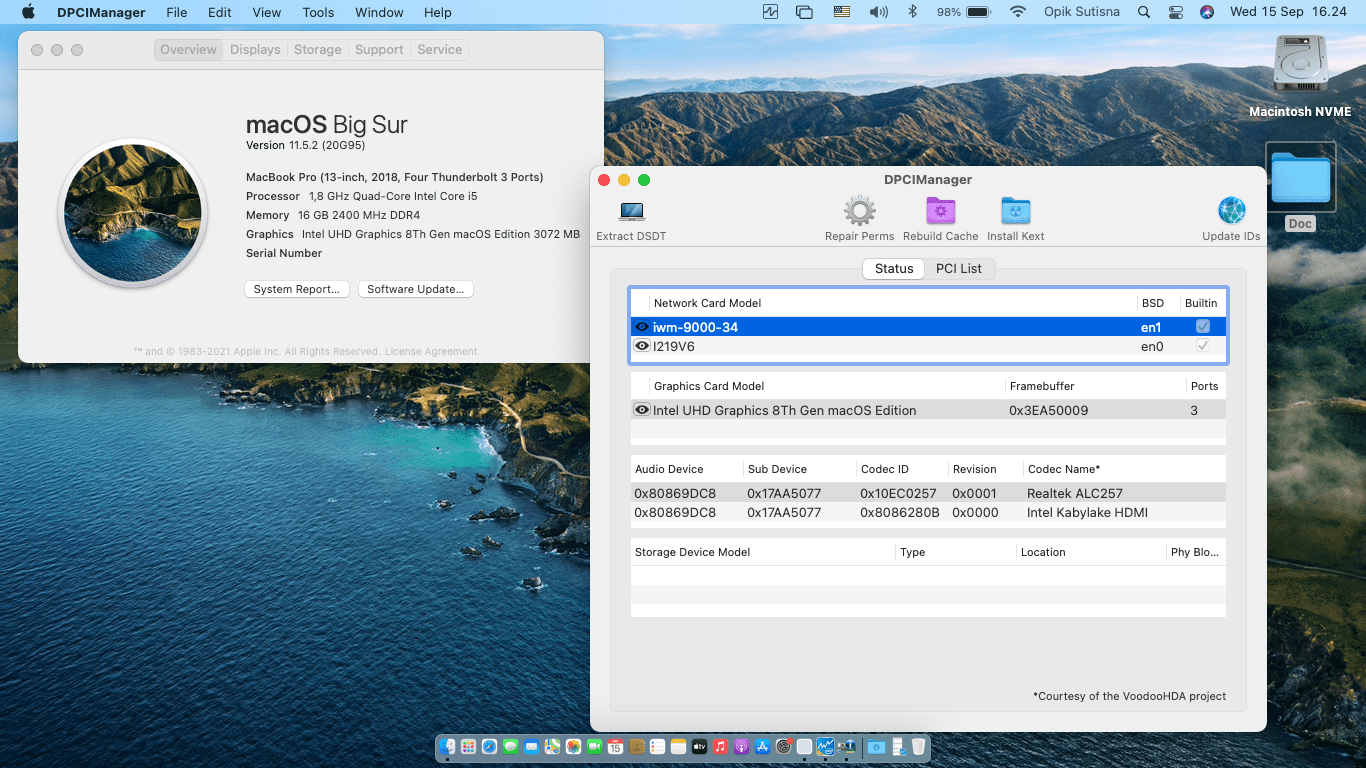The width and height of the screenshot is (1366, 768).
Task: Click the date and time in menu bar
Action: point(1288,12)
